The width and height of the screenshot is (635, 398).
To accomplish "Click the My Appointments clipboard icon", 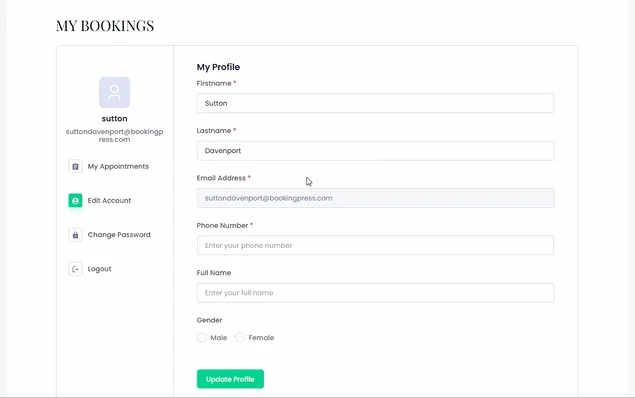I will click(75, 166).
